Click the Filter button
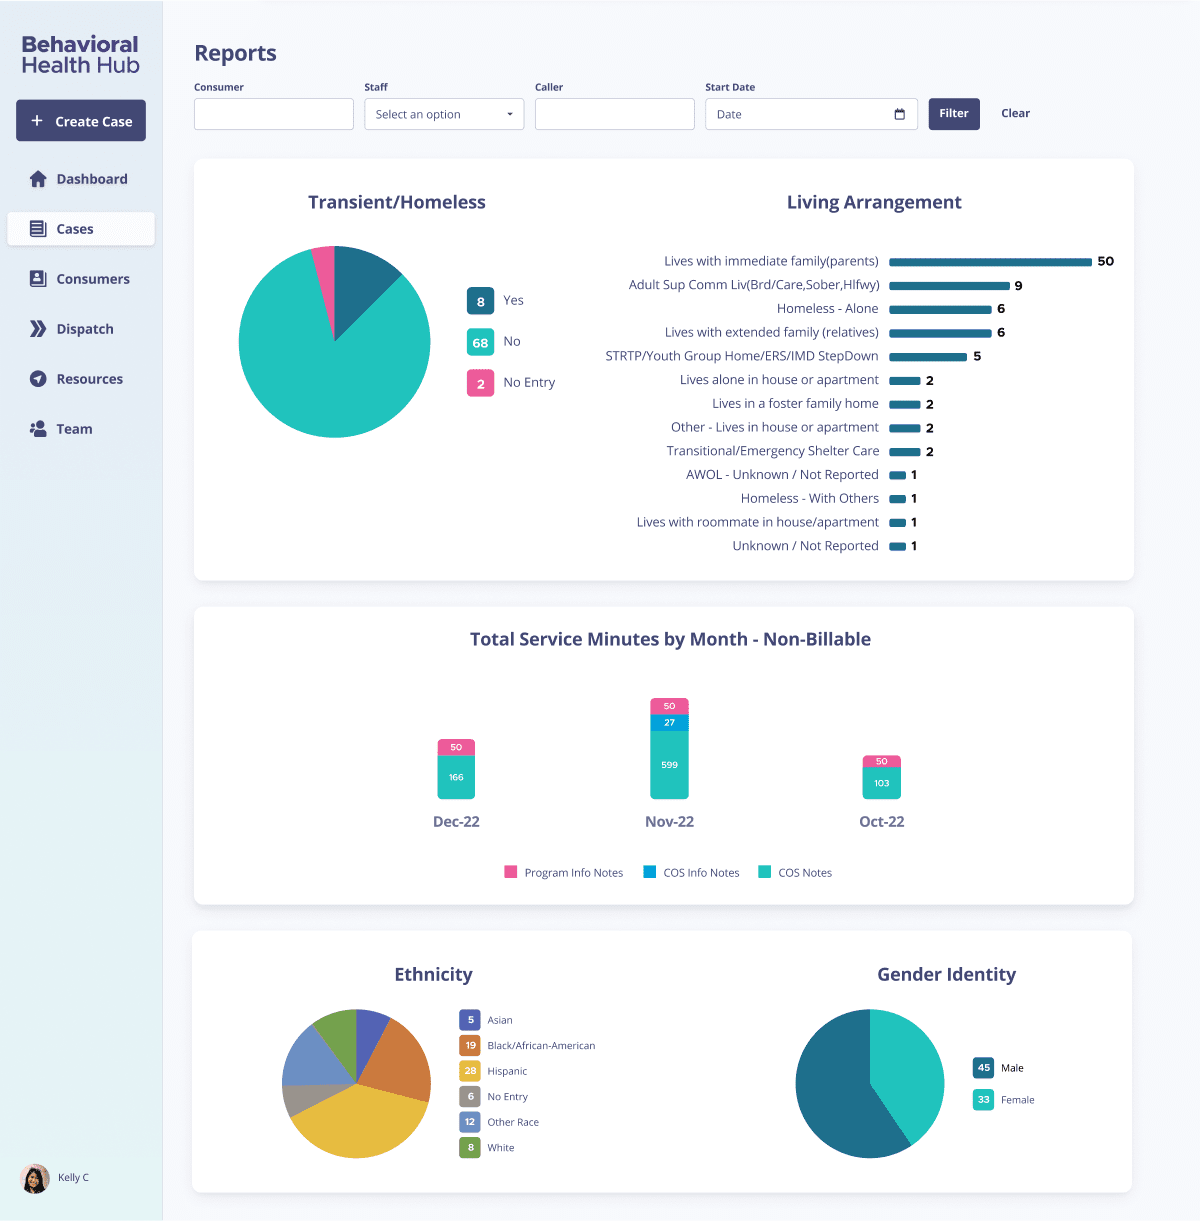Viewport: 1200px width, 1221px height. [953, 114]
